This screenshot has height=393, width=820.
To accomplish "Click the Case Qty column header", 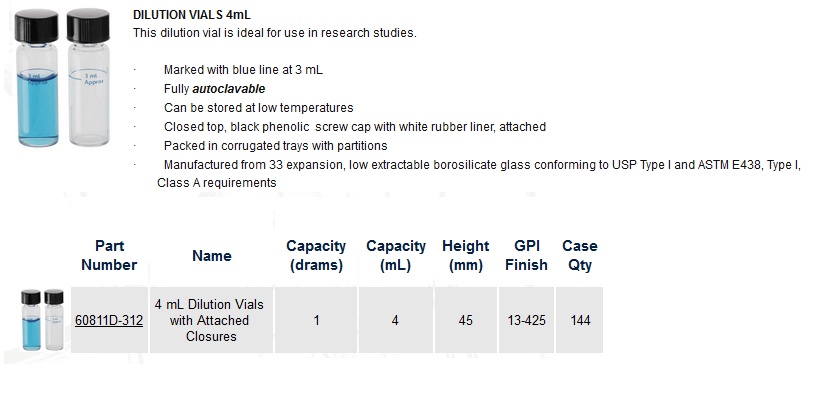I will (579, 255).
